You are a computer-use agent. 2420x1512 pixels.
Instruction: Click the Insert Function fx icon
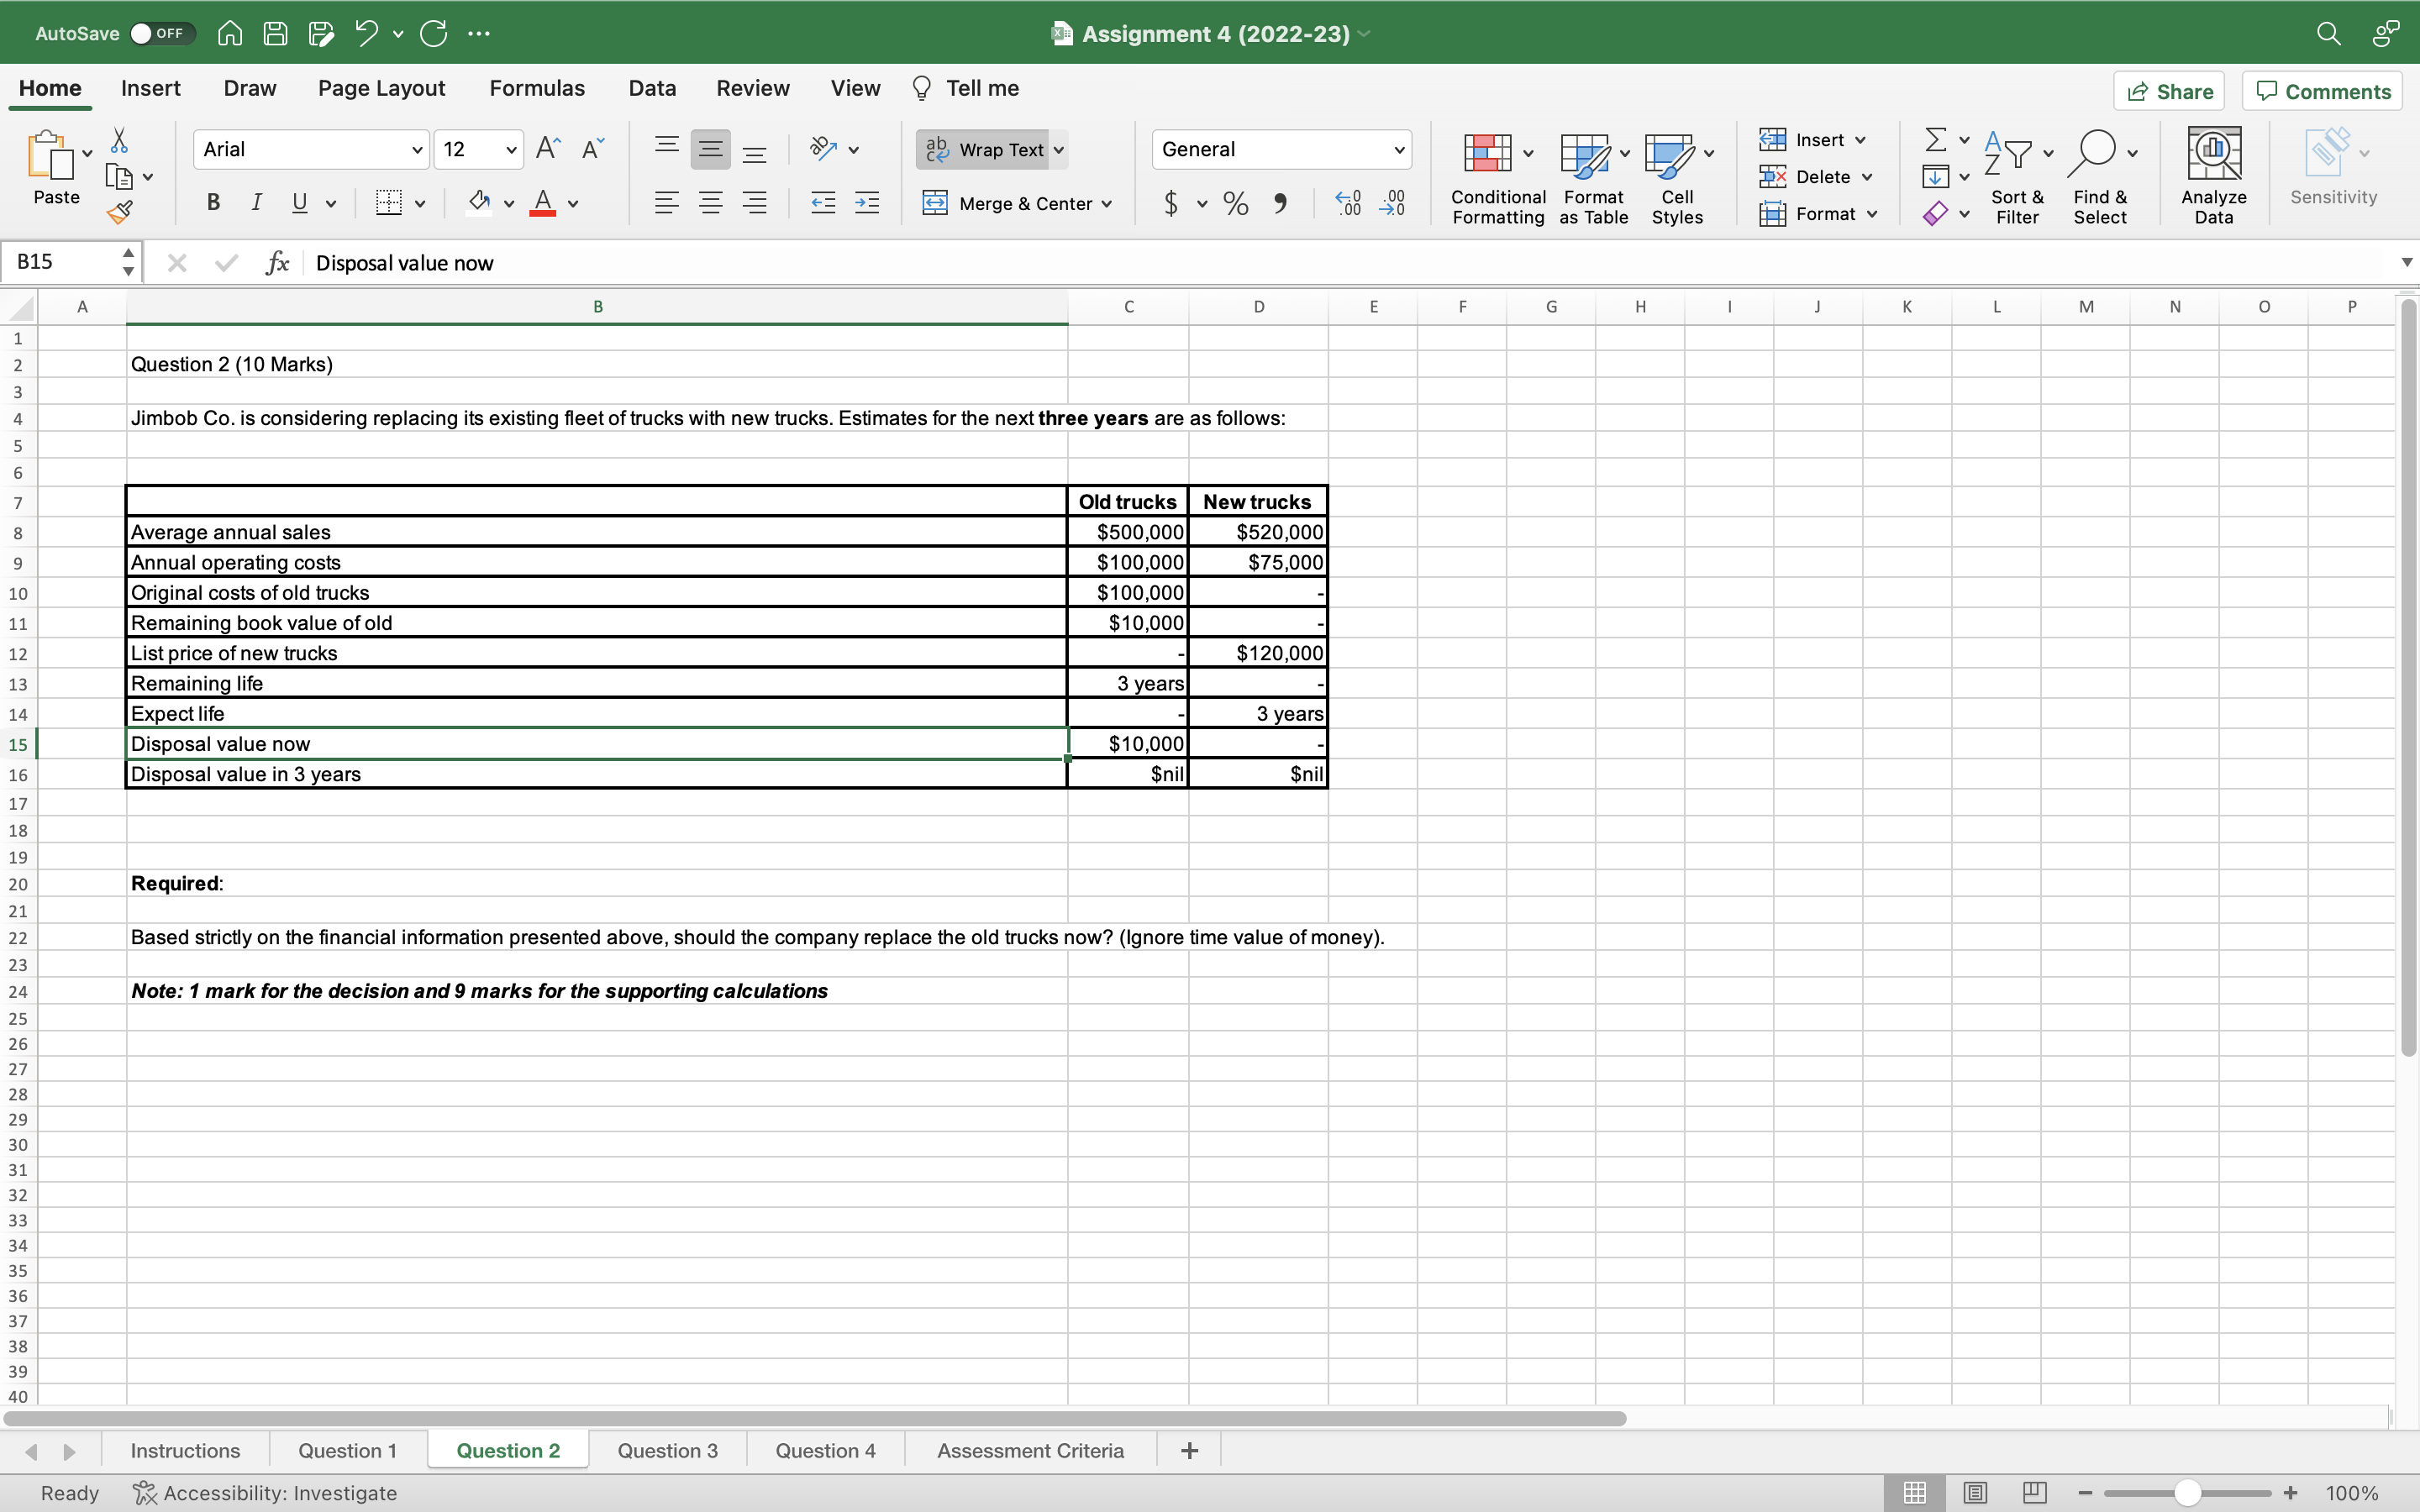[277, 263]
